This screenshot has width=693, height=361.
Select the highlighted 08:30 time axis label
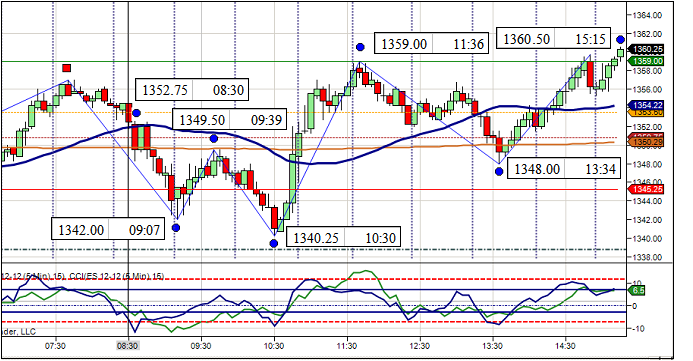pyautogui.click(x=127, y=346)
